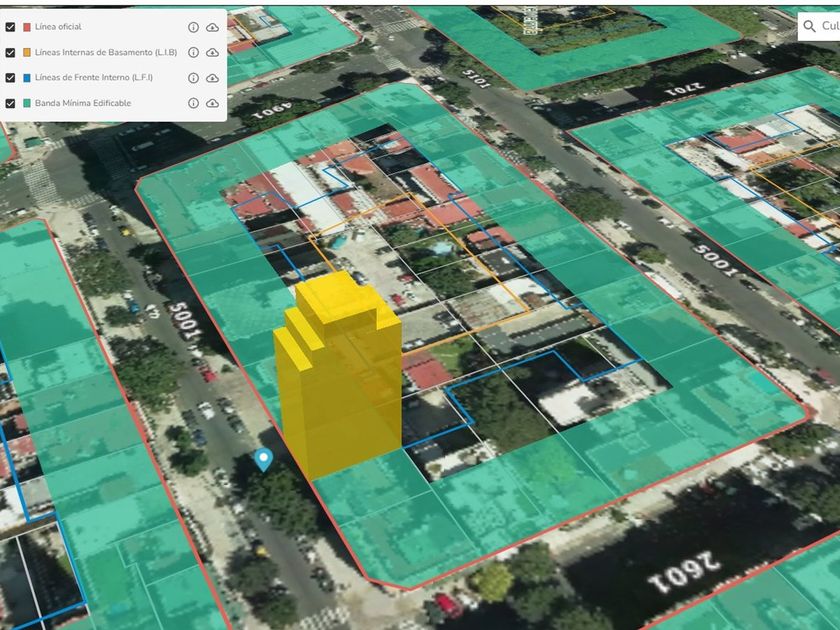
Task: Download Líneas de Frente Interno layer
Action: pyautogui.click(x=213, y=78)
